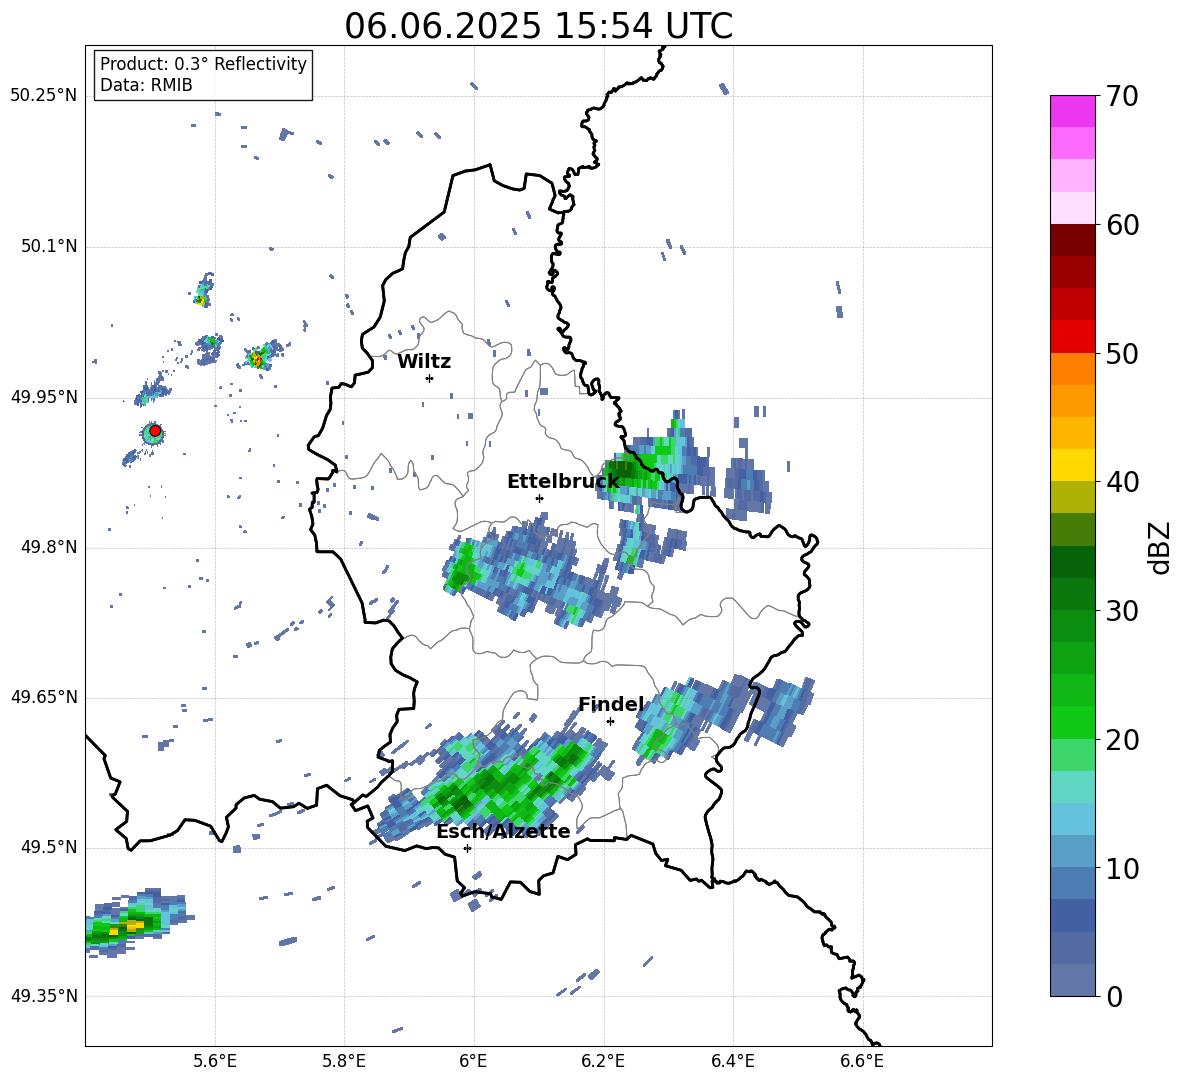Click the 50.25°N latitude label
Viewport: 1184px width, 1081px height.
tap(44, 96)
